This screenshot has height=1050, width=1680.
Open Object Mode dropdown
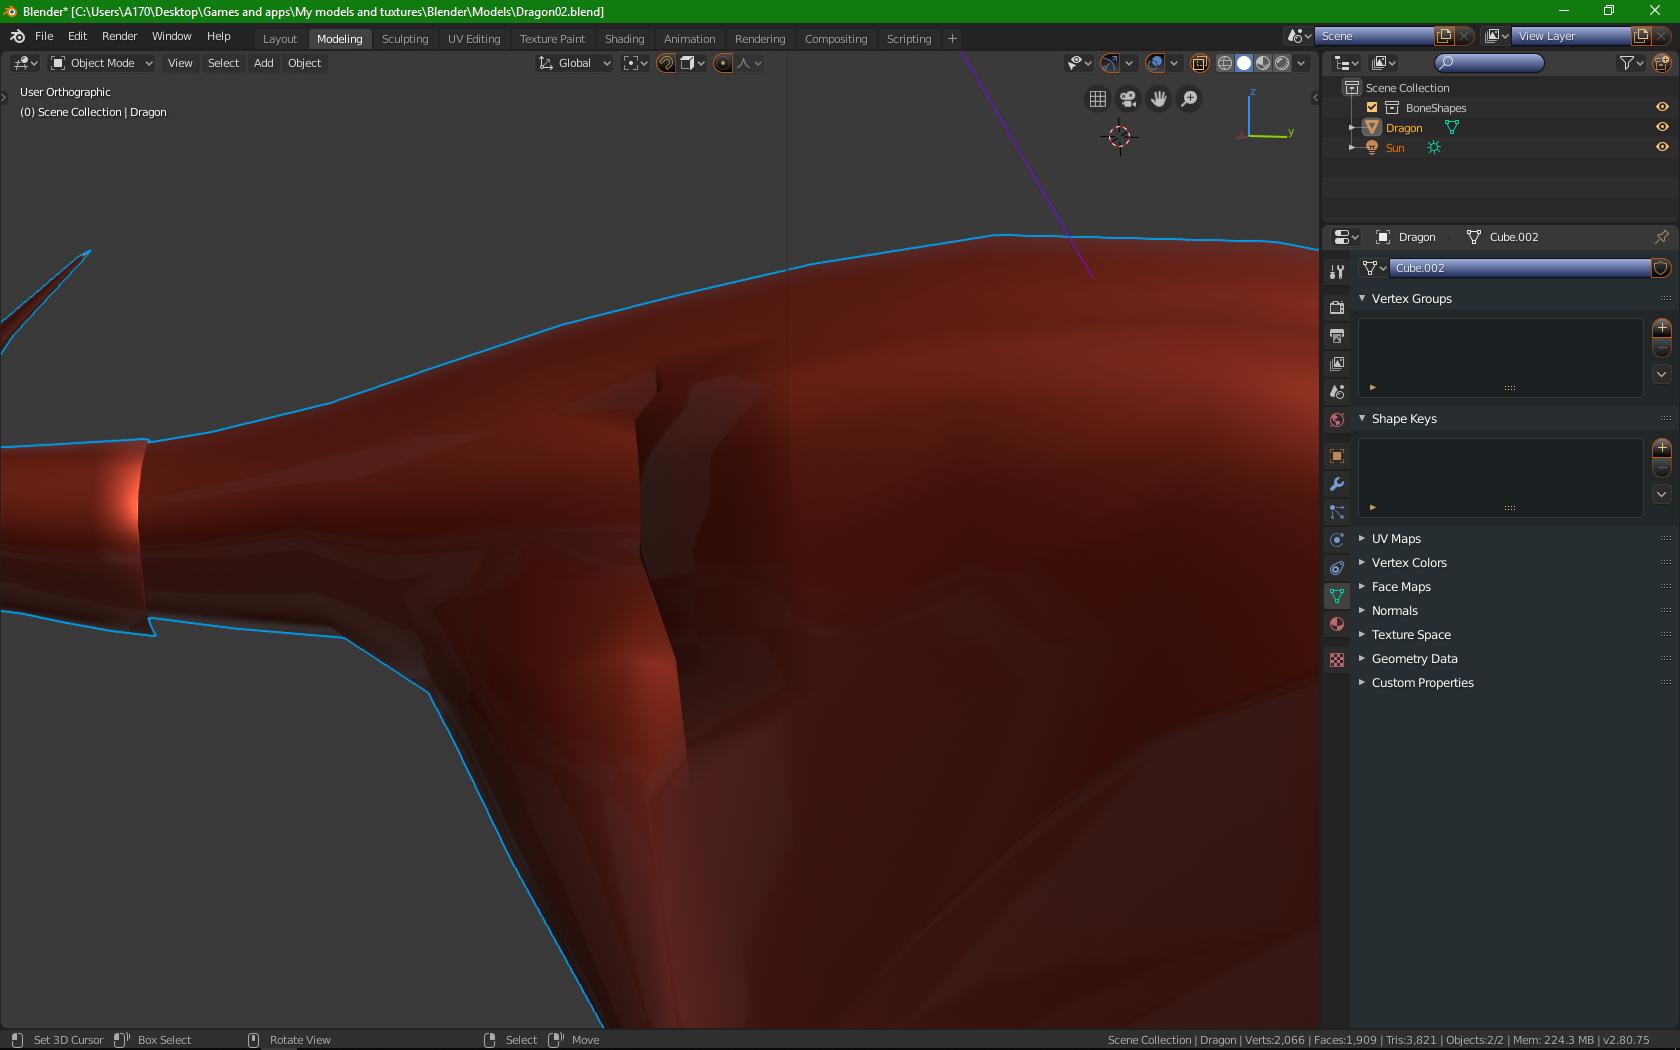click(x=102, y=63)
